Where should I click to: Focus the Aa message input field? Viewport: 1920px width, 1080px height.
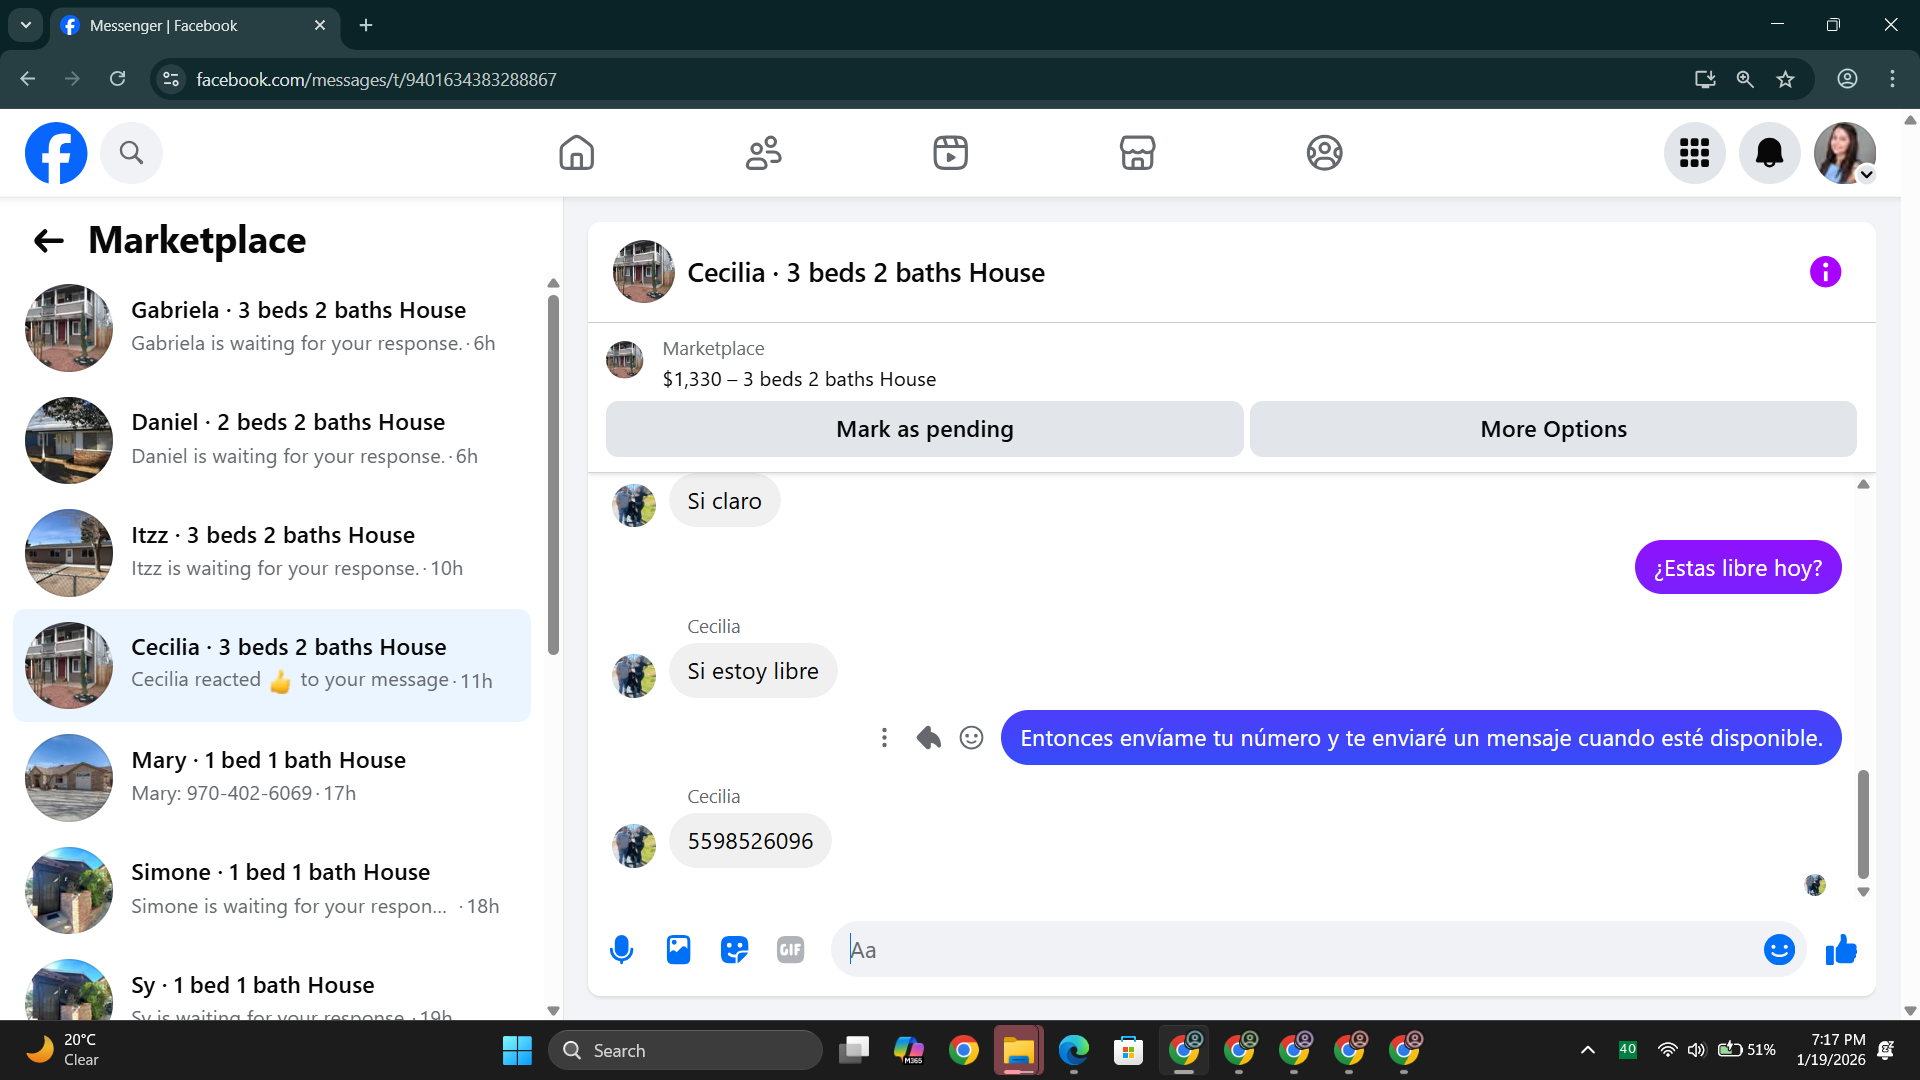pos(1300,950)
